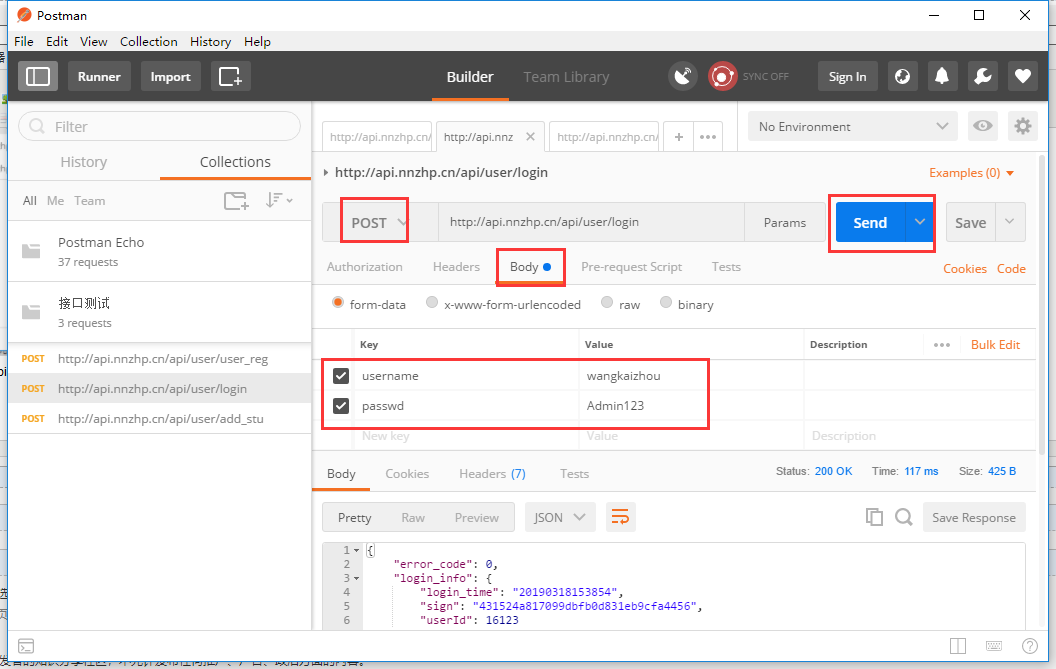This screenshot has height=669, width=1056.
Task: Click the Save Response button
Action: 974,517
